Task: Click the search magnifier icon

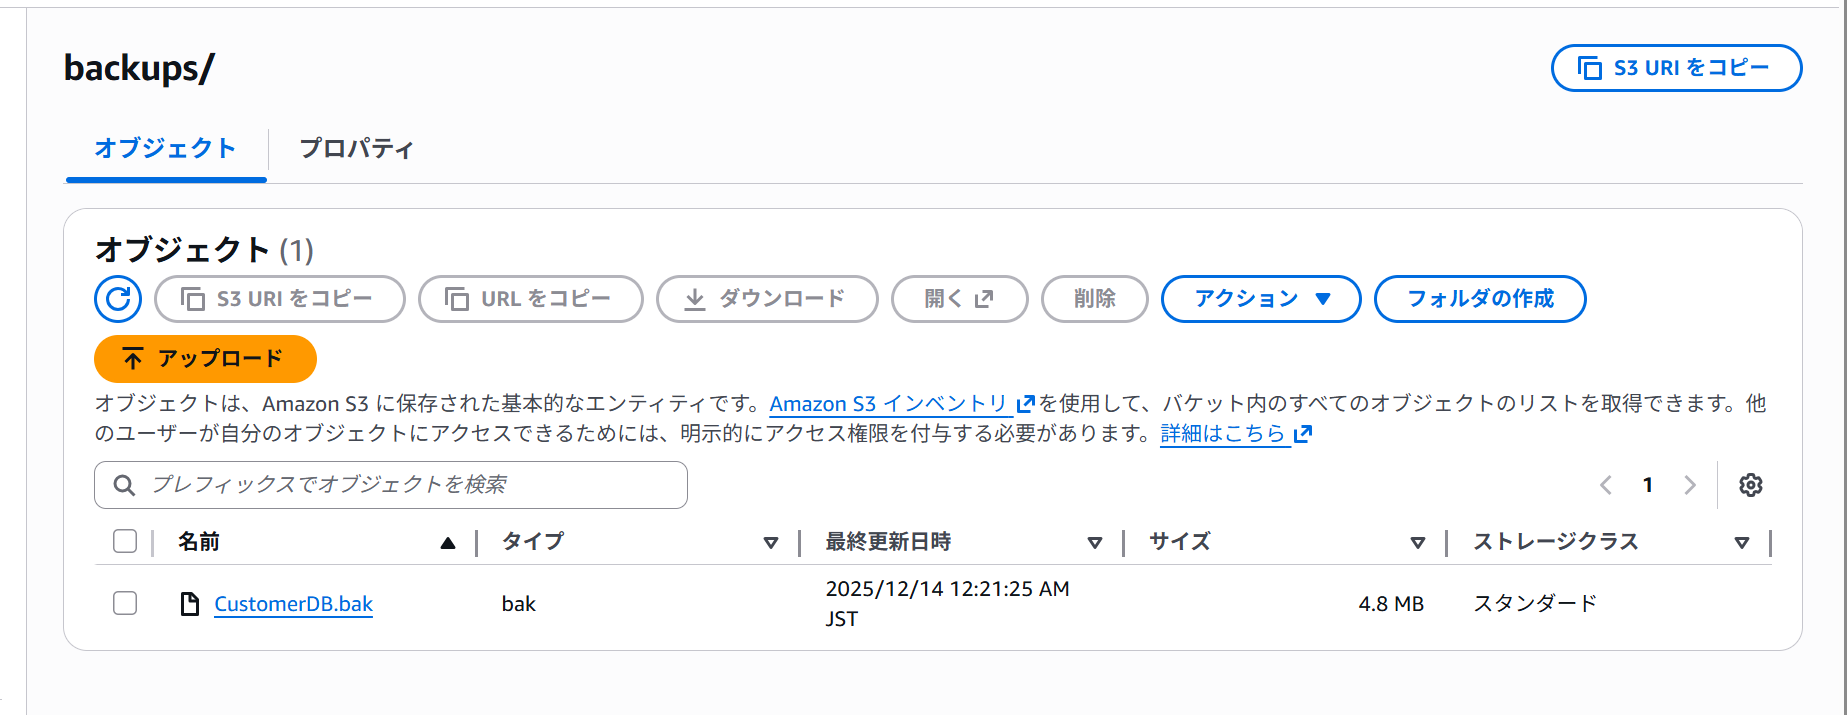Action: pyautogui.click(x=124, y=485)
